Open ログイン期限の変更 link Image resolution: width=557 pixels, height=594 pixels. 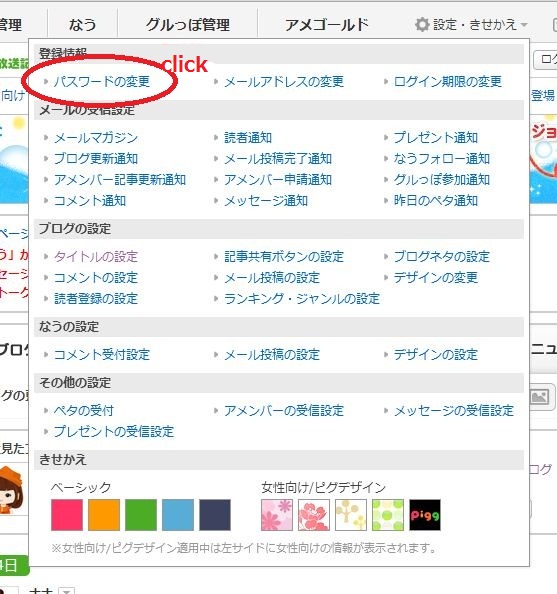[447, 81]
